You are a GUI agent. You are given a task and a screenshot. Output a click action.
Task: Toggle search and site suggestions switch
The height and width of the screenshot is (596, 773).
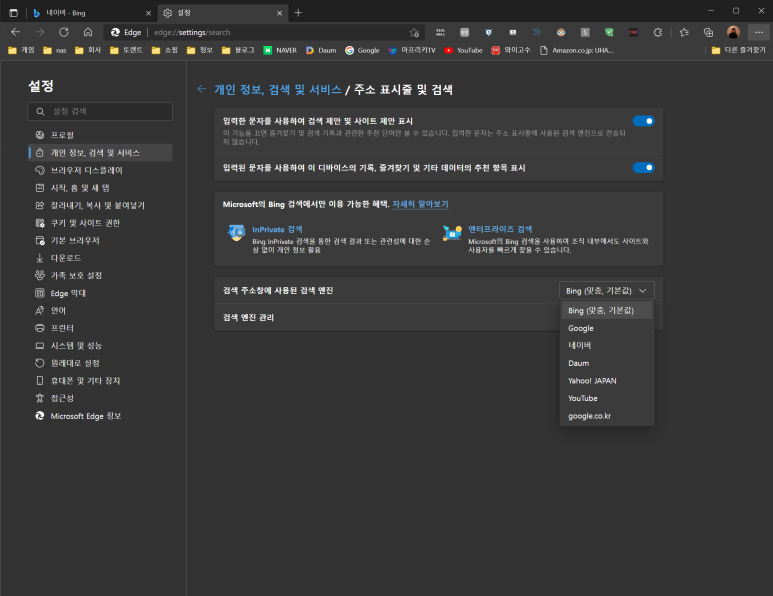[643, 121]
